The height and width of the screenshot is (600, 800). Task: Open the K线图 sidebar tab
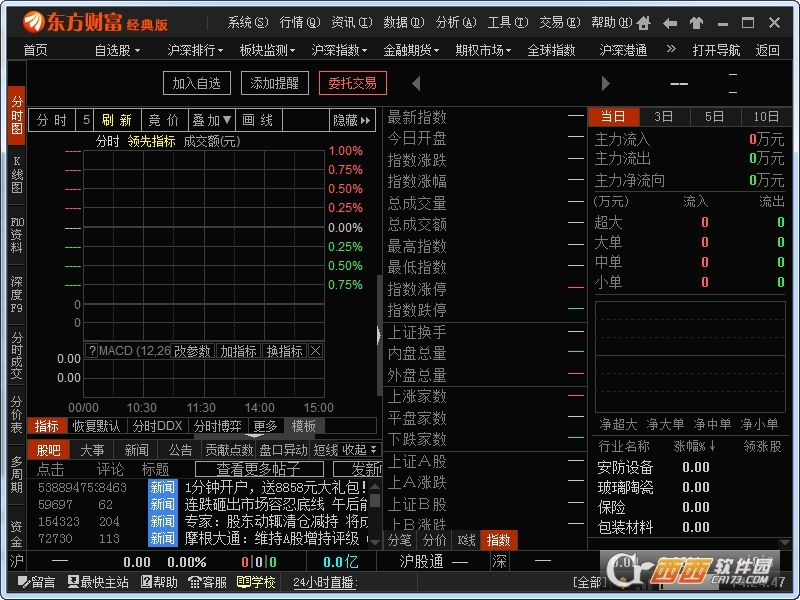[17, 175]
